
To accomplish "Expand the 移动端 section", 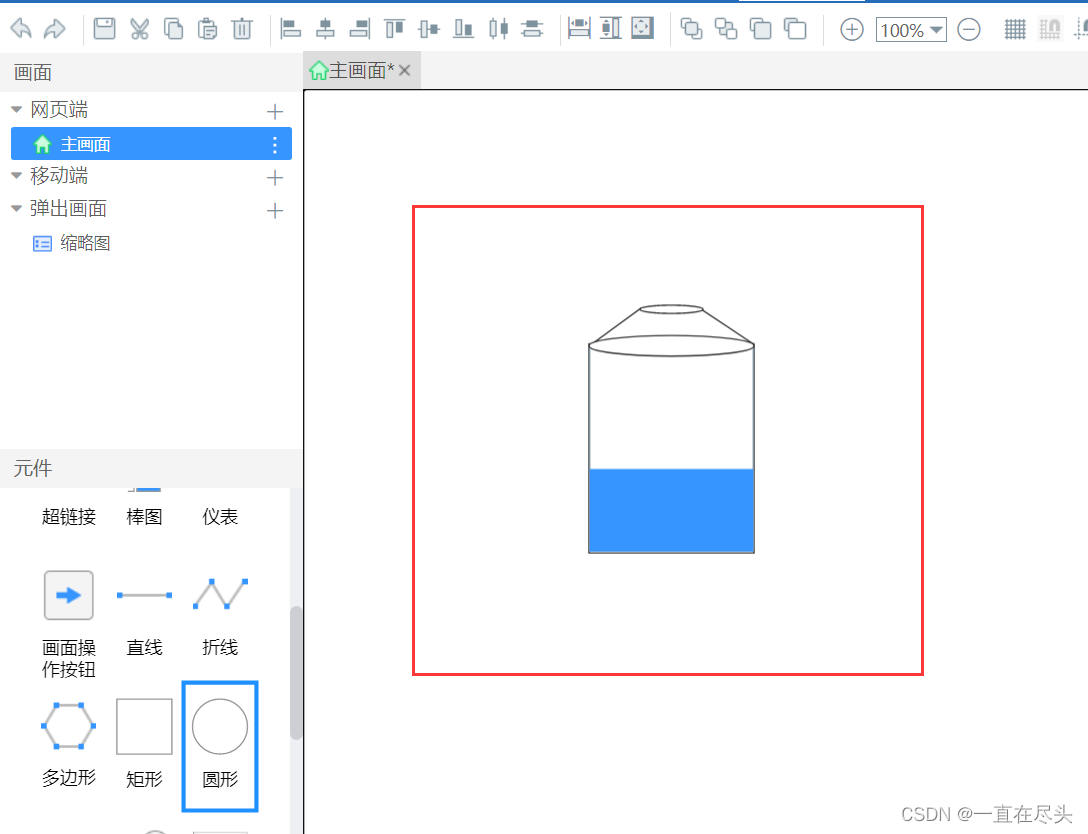I will pos(16,175).
